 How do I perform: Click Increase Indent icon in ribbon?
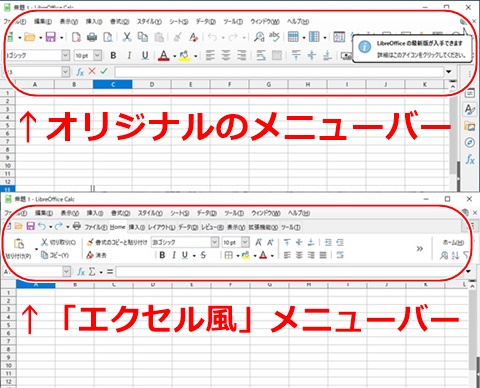coord(328,242)
